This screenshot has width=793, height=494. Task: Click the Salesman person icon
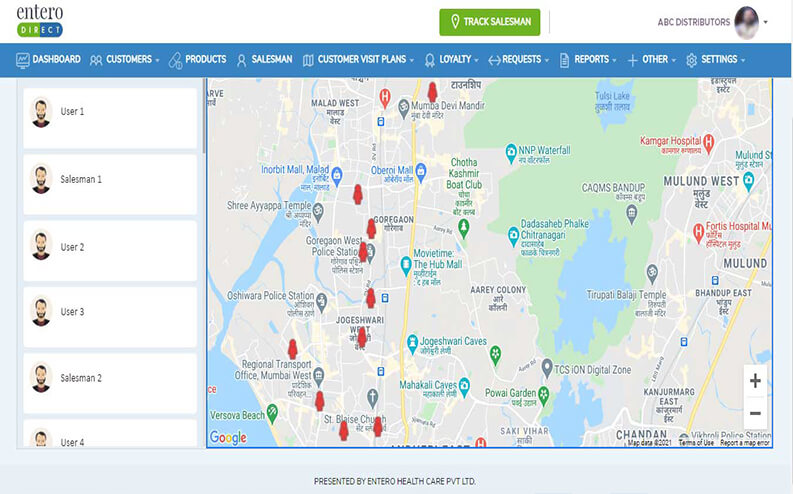click(x=241, y=60)
